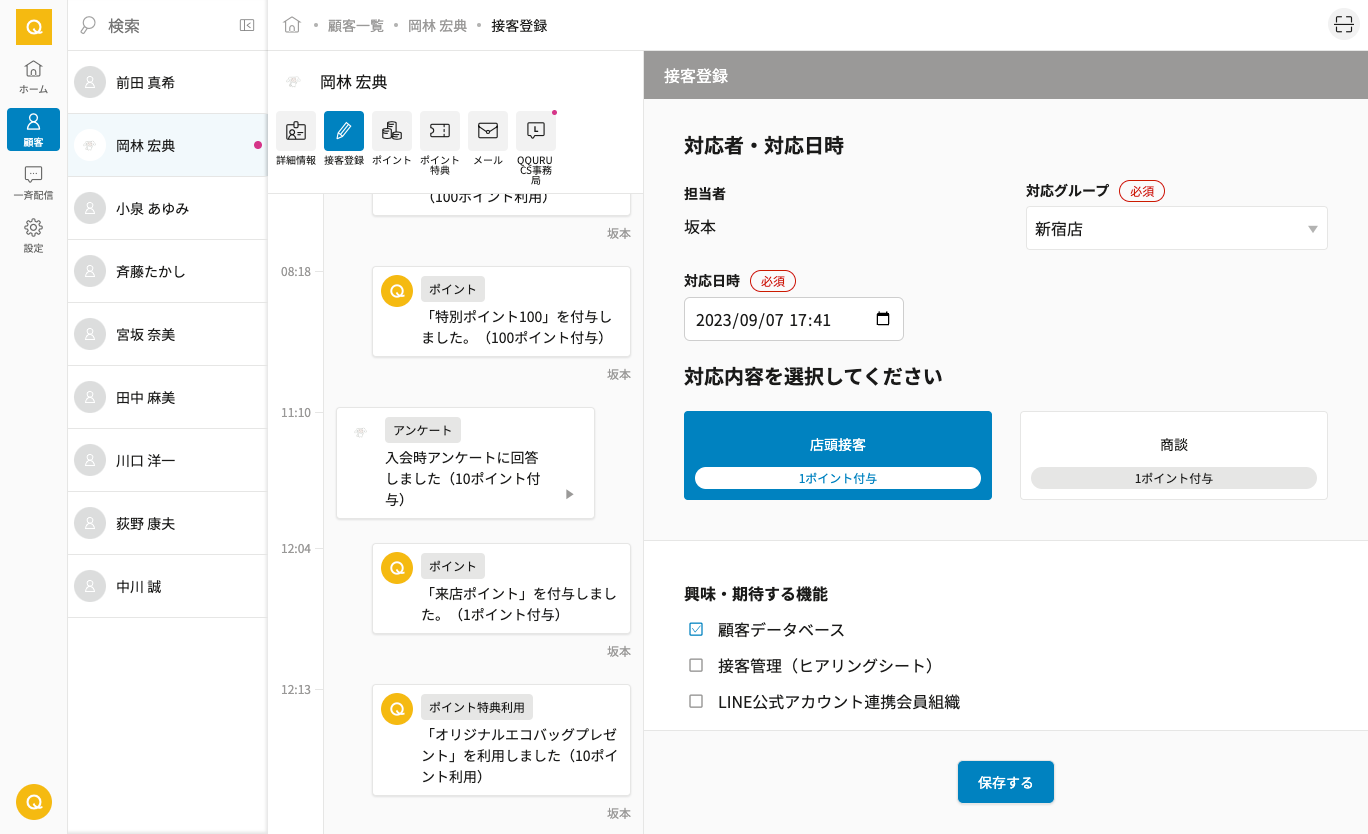Screen dimensions: 1368x834
Task: Select customer 小泉 あゆみ in the list
Action: coord(166,209)
